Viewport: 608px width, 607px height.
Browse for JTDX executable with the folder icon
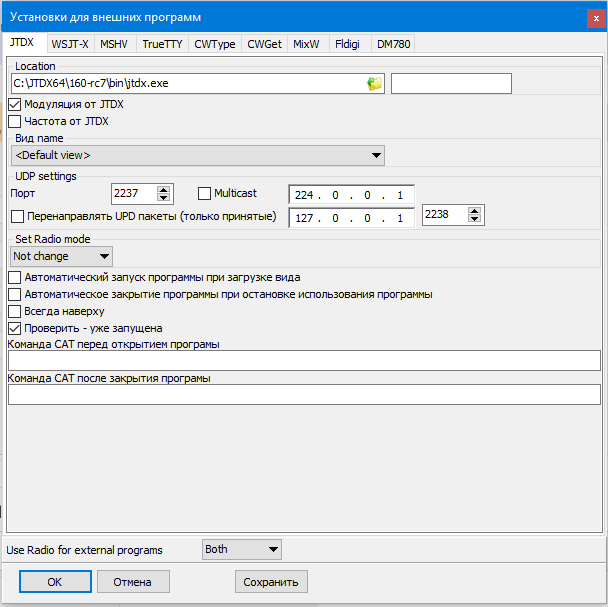pyautogui.click(x=374, y=83)
